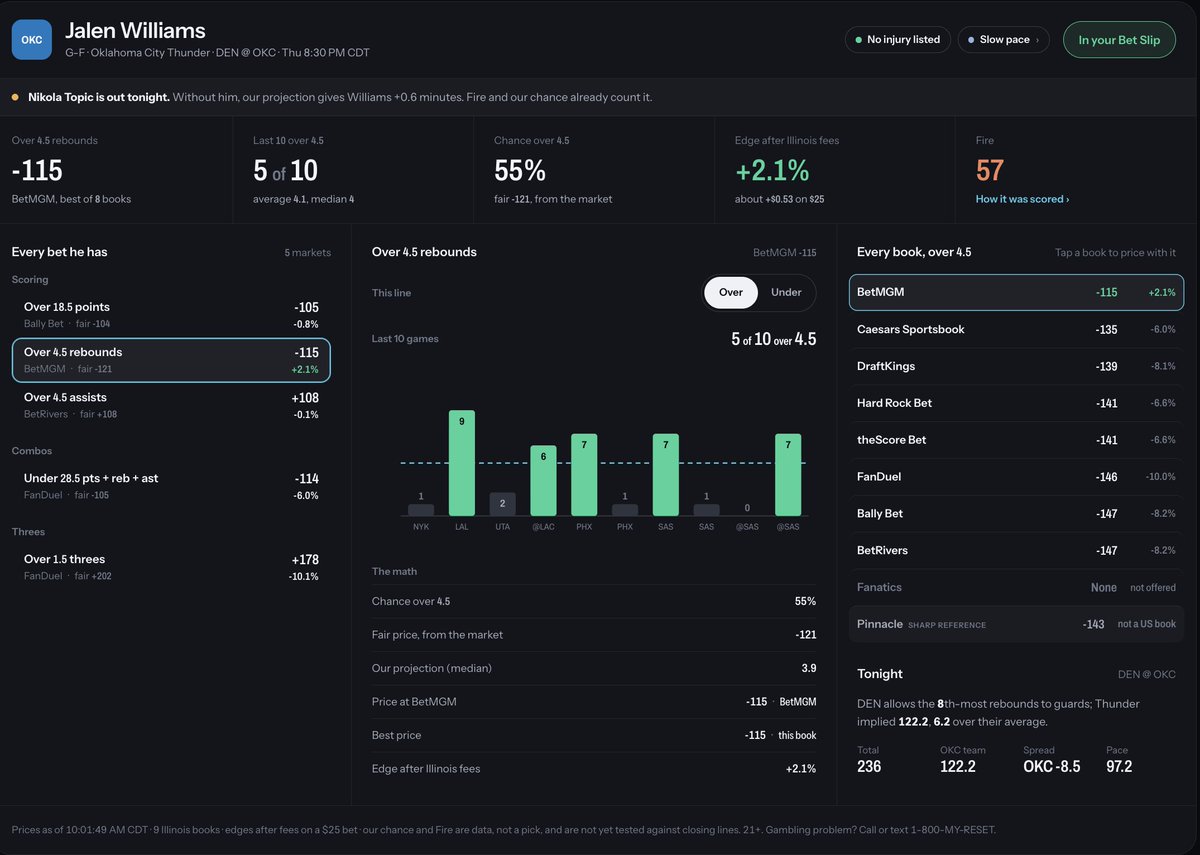Click the LAL game bar showing 9
Viewport: 1200px width, 855px height.
(x=462, y=463)
